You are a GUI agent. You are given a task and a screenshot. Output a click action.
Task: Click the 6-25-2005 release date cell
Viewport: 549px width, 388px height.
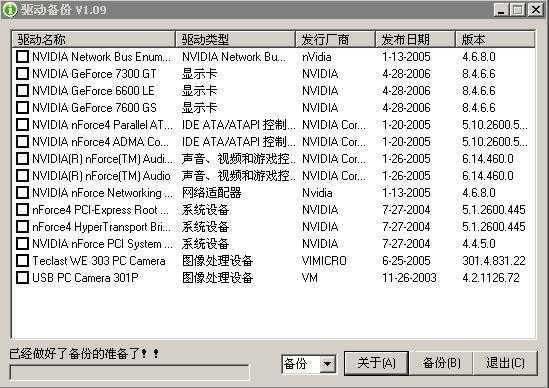point(406,261)
